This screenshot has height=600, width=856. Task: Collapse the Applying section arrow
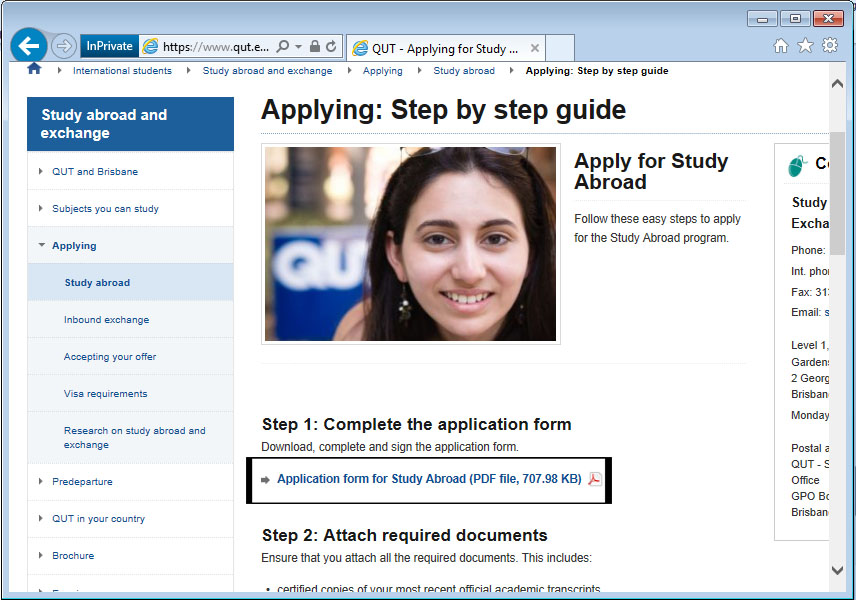click(x=41, y=245)
